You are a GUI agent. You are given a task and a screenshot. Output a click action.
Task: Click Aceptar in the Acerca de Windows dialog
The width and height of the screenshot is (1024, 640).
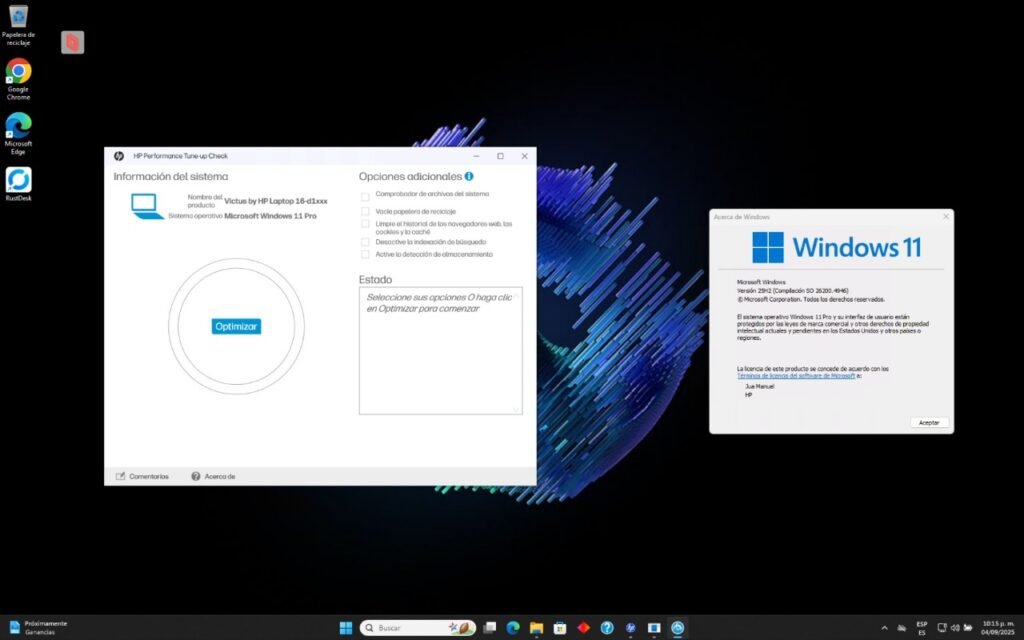point(929,422)
